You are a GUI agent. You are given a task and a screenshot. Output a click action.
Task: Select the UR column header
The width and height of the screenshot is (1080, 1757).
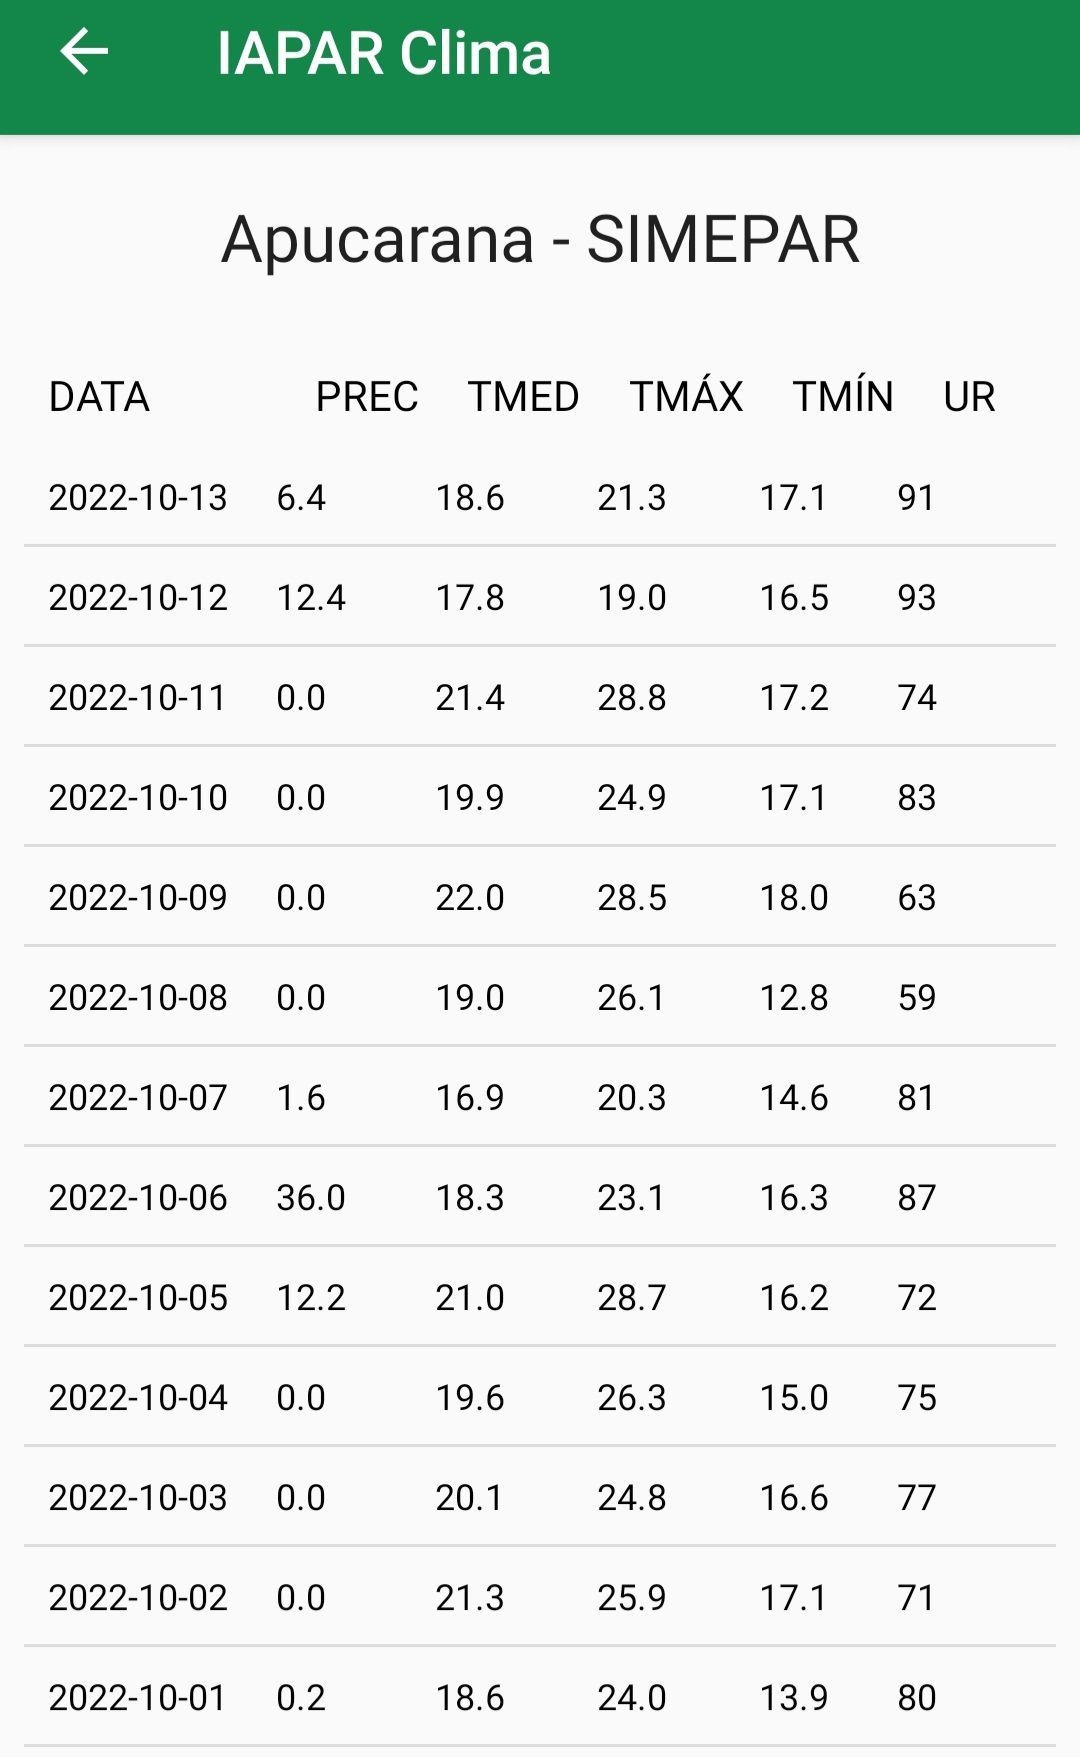tap(969, 397)
